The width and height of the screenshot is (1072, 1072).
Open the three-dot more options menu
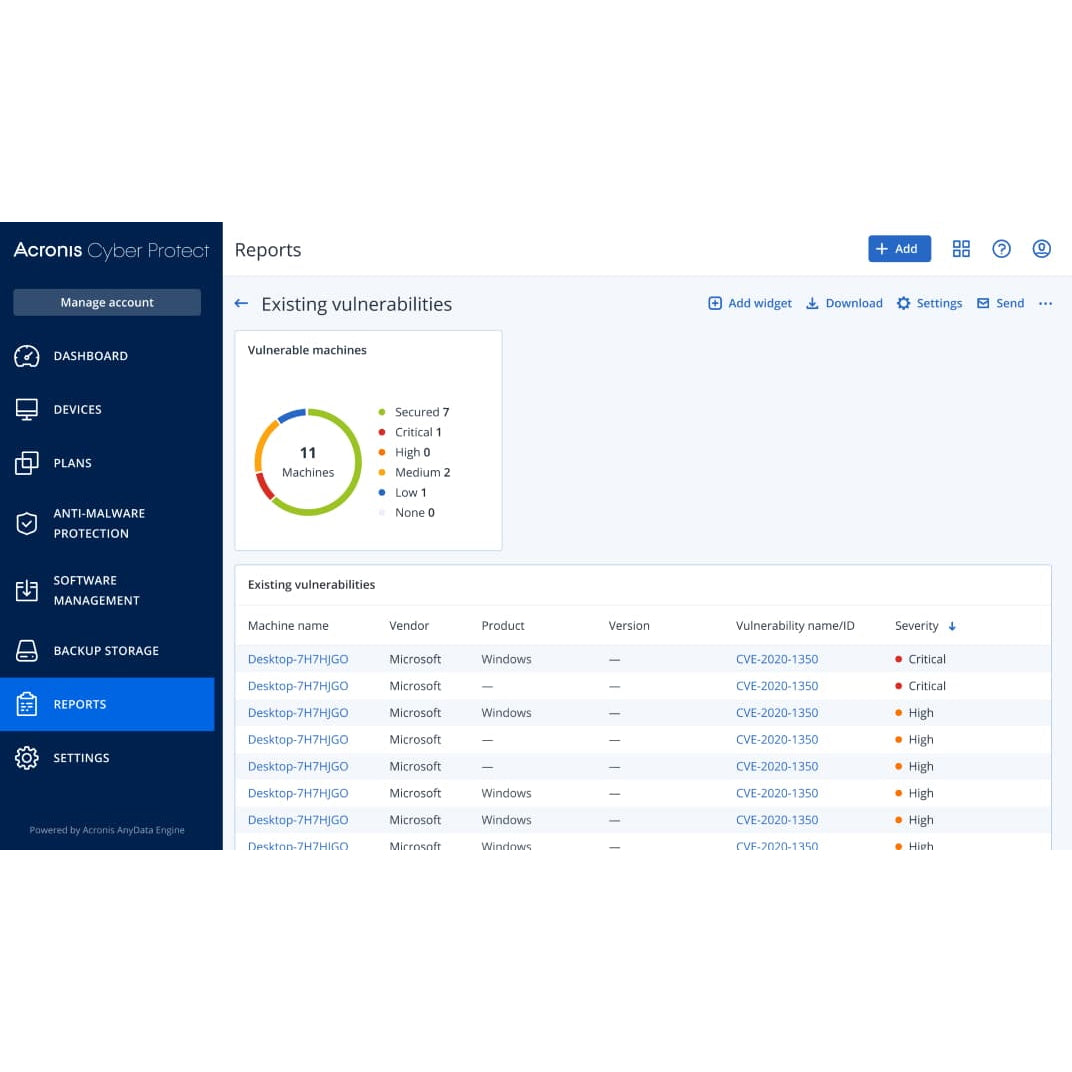(1045, 303)
